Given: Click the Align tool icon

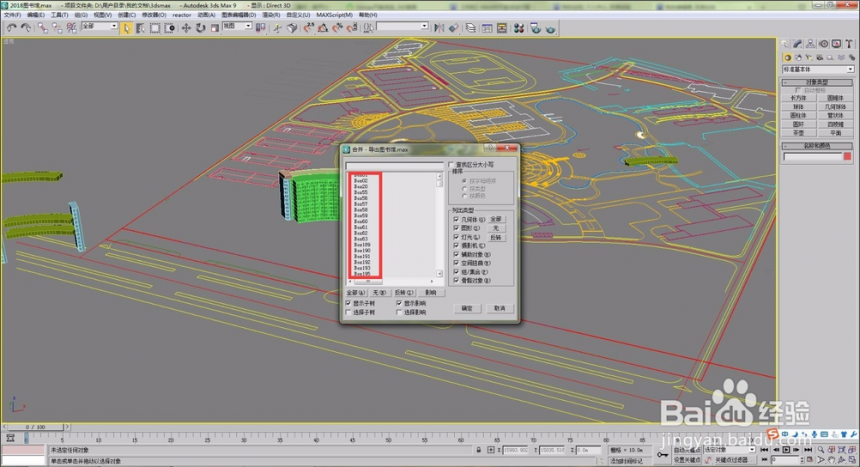Looking at the screenshot, I should 454,28.
